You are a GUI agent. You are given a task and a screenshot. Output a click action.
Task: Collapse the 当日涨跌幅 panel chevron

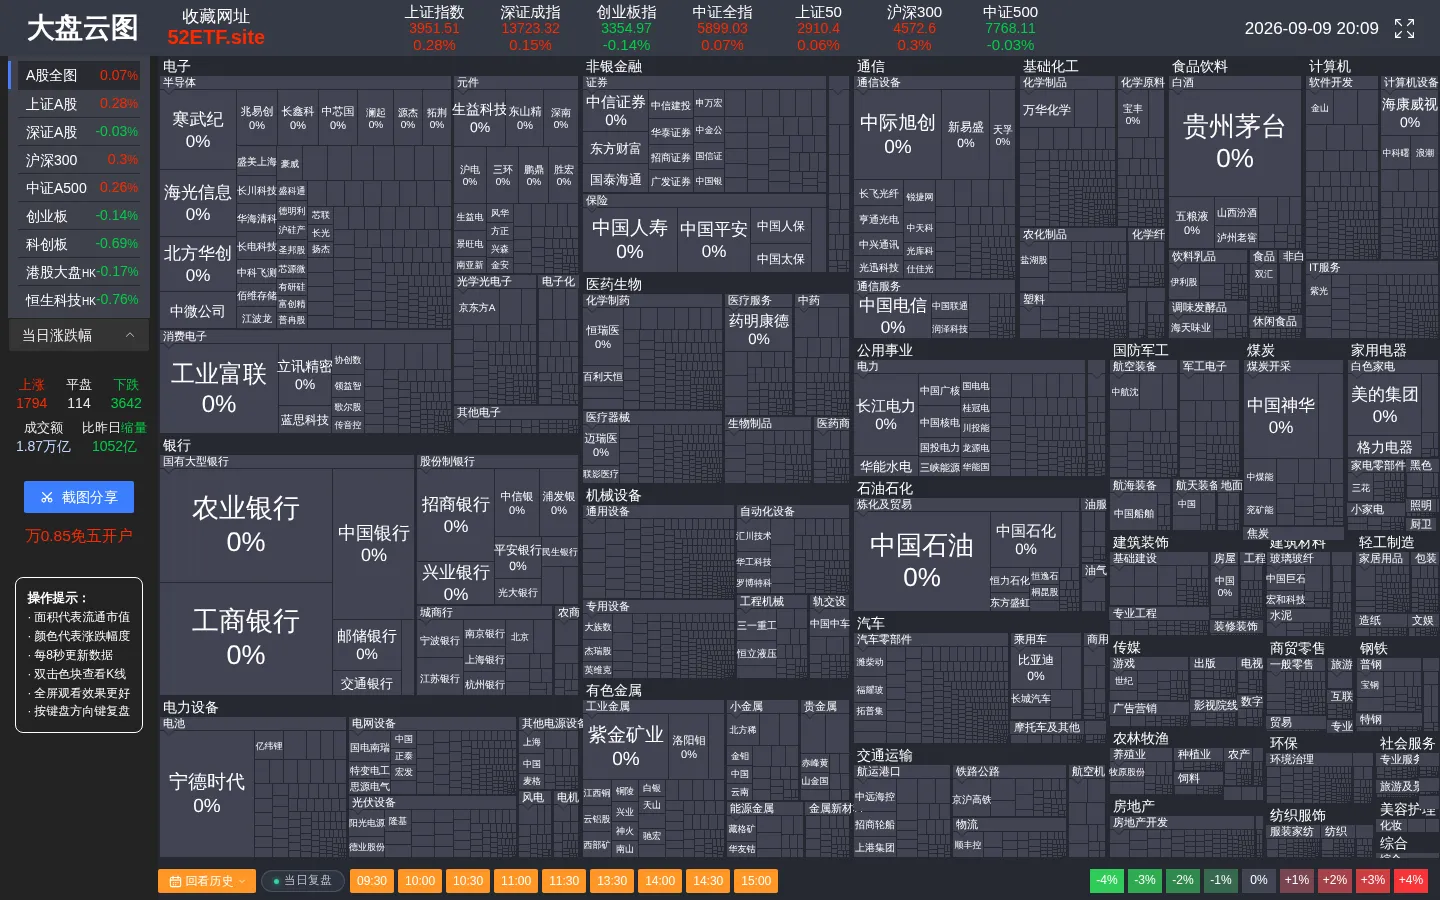130,335
